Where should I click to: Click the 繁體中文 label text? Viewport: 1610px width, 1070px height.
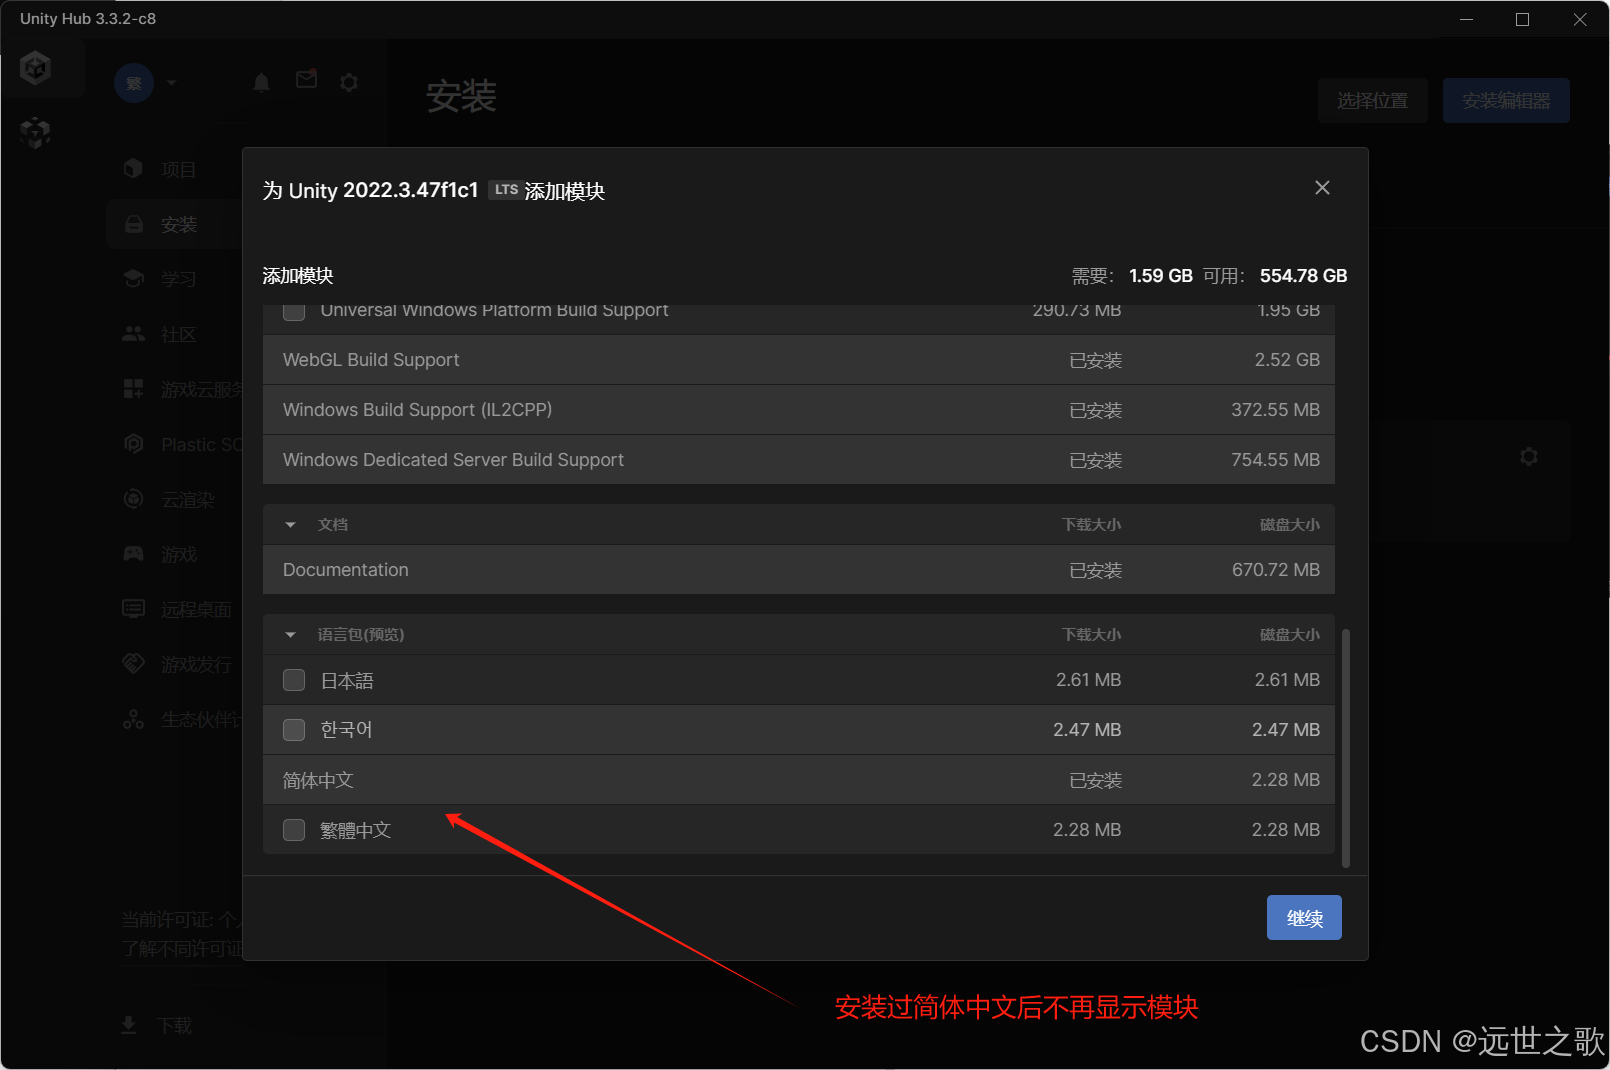tap(356, 831)
